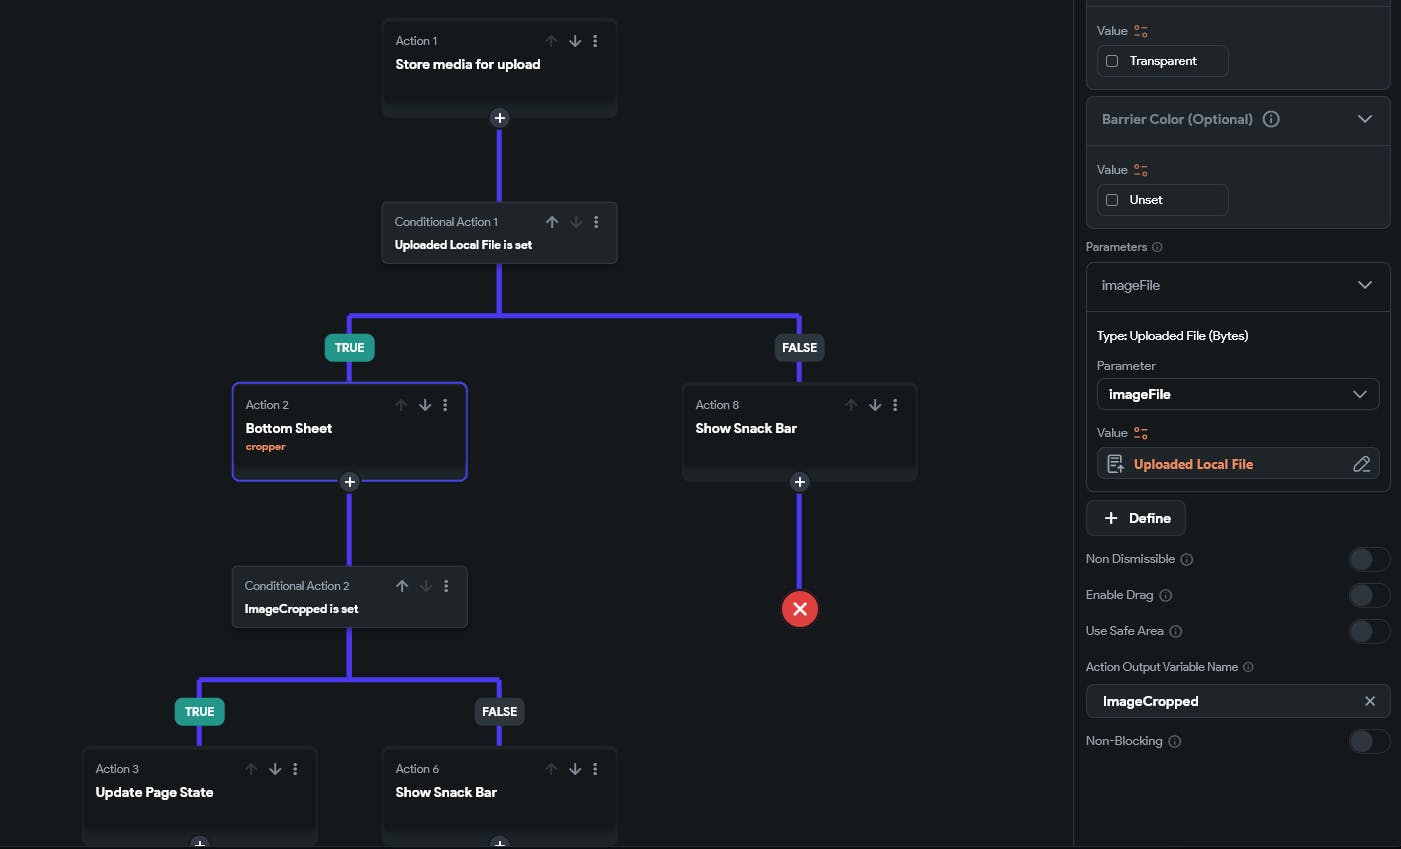Turn on Enable Drag switch

tap(1368, 595)
